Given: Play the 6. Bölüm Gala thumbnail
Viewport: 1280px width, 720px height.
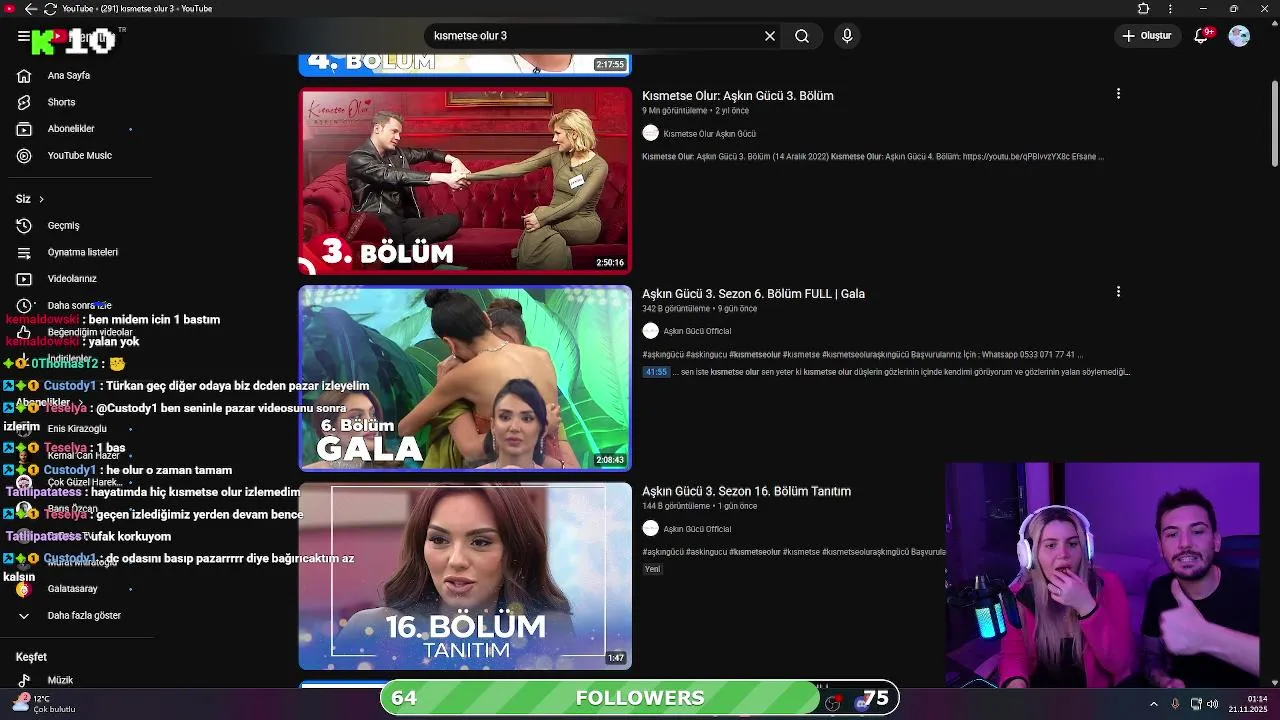Looking at the screenshot, I should pyautogui.click(x=465, y=378).
